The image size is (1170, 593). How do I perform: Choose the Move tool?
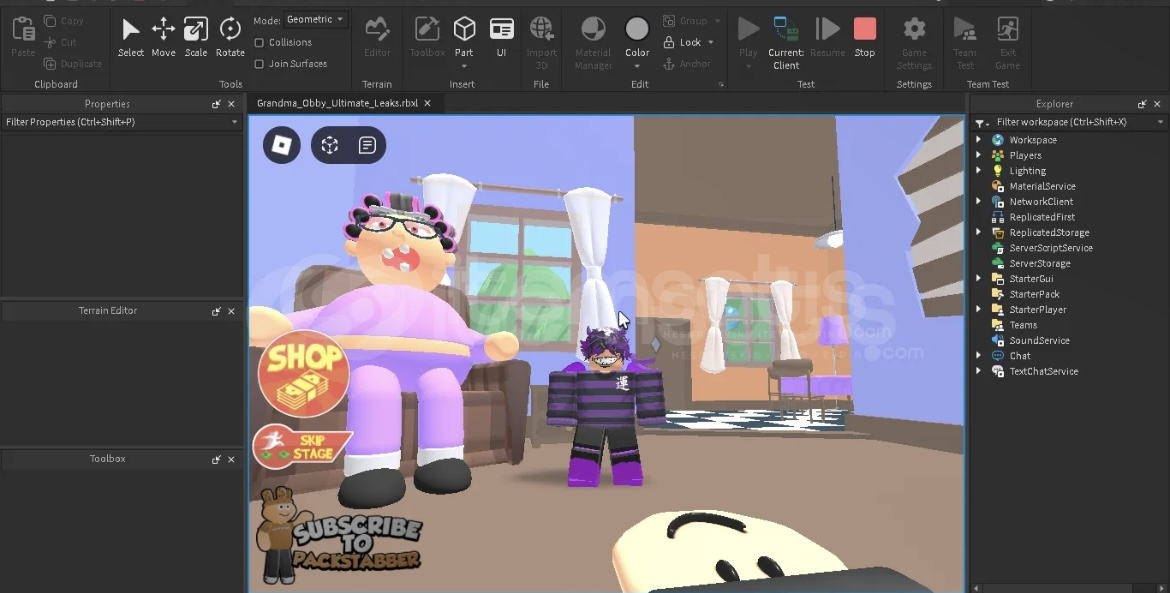163,37
